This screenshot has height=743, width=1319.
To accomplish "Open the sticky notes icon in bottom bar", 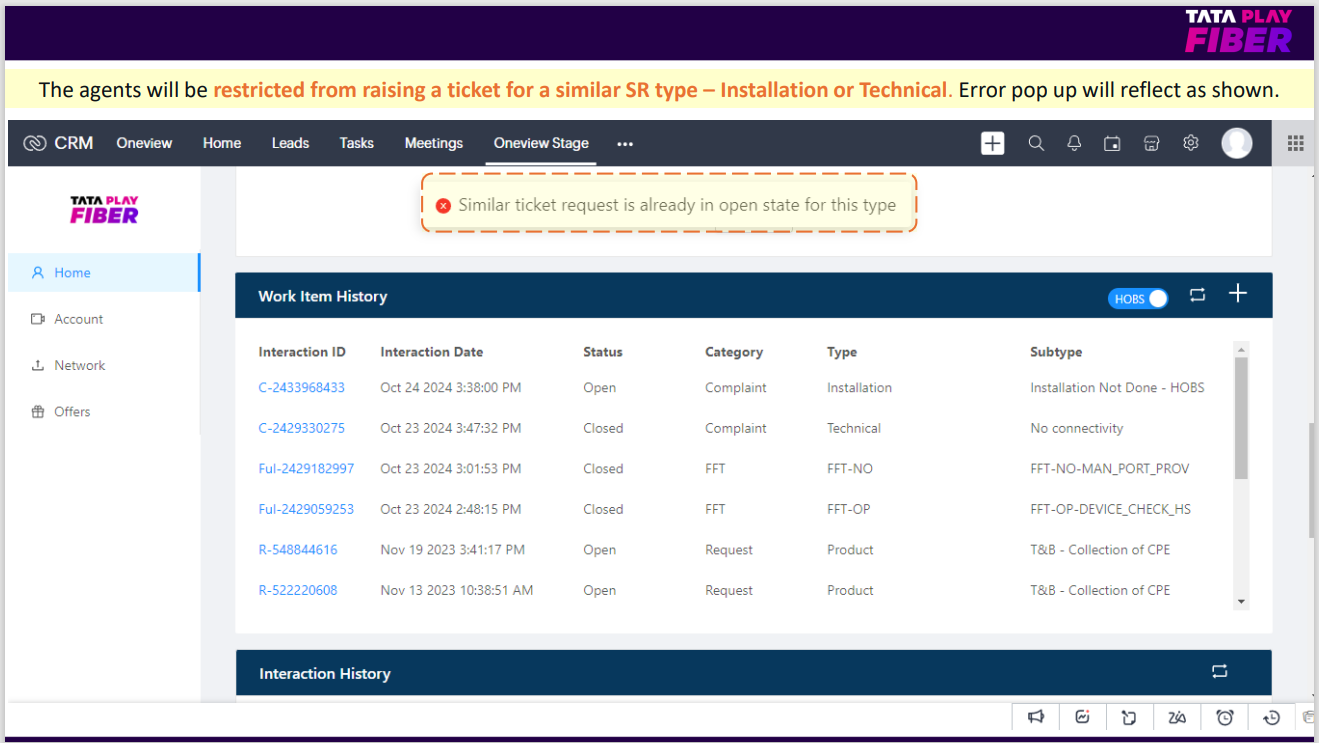I will tap(1129, 716).
